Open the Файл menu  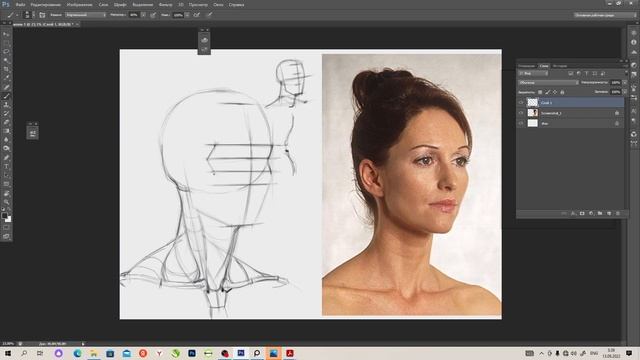pos(20,4)
